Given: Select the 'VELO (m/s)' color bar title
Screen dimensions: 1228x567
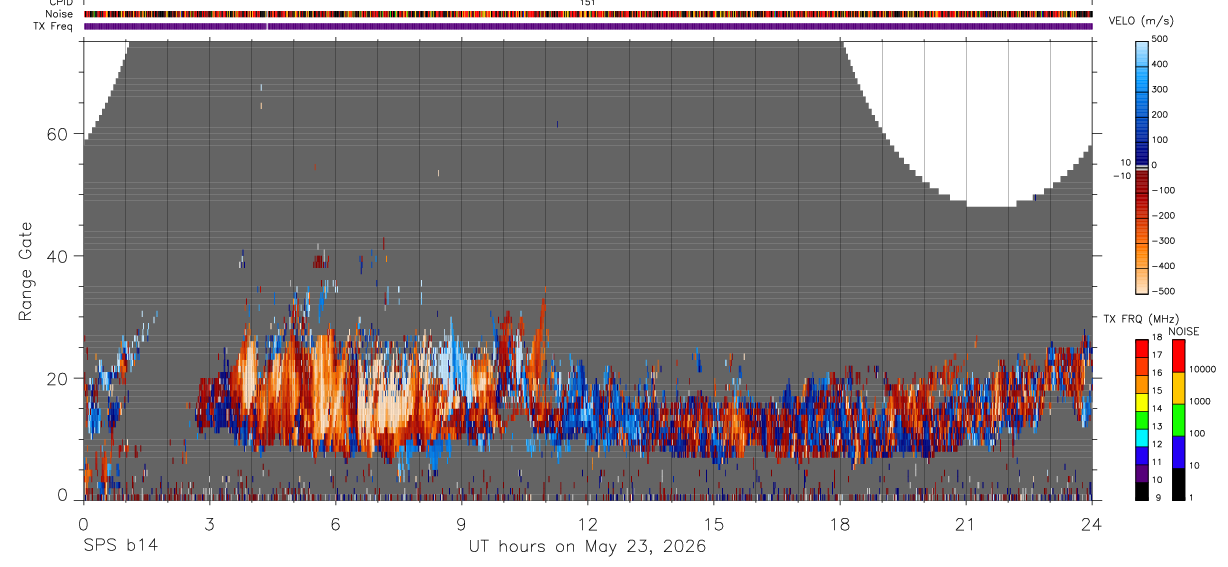Looking at the screenshot, I should 1143,21.
